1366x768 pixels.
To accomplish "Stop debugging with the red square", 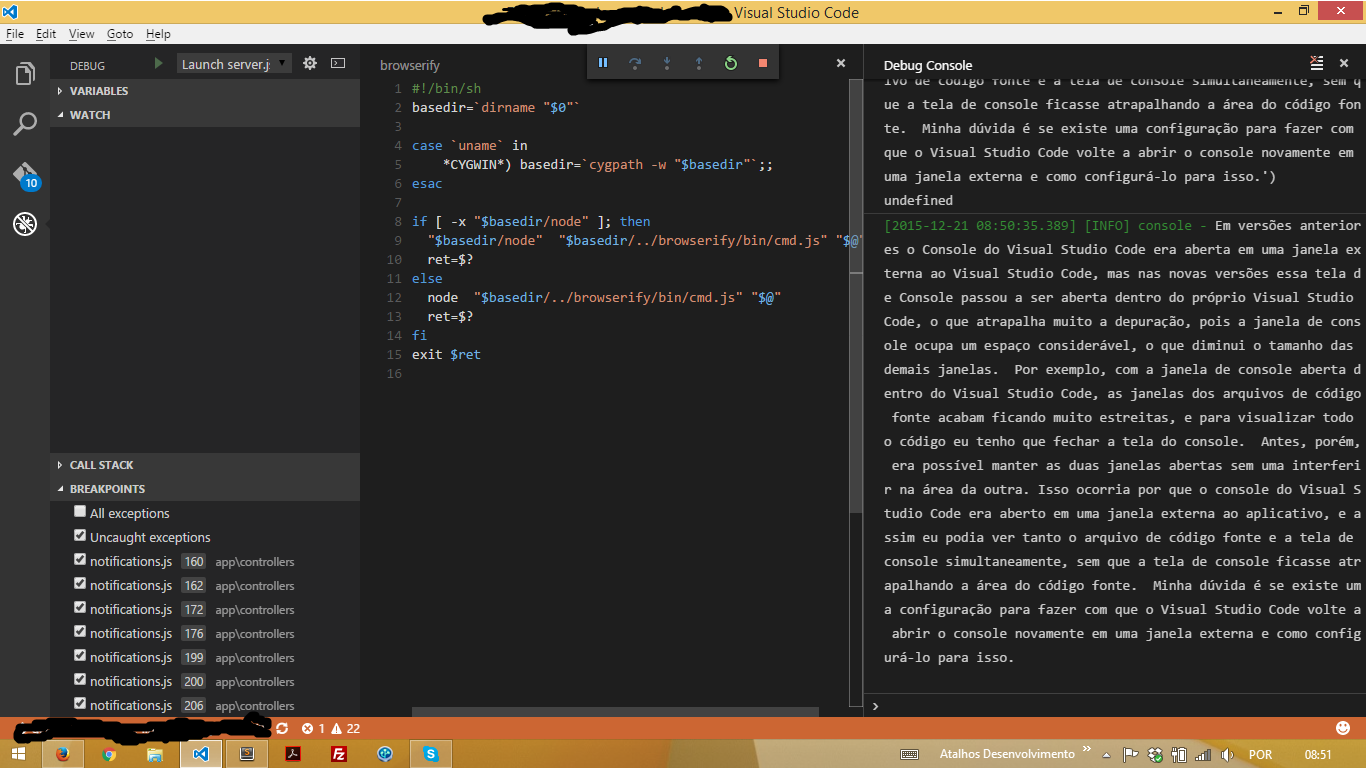I will 763,63.
